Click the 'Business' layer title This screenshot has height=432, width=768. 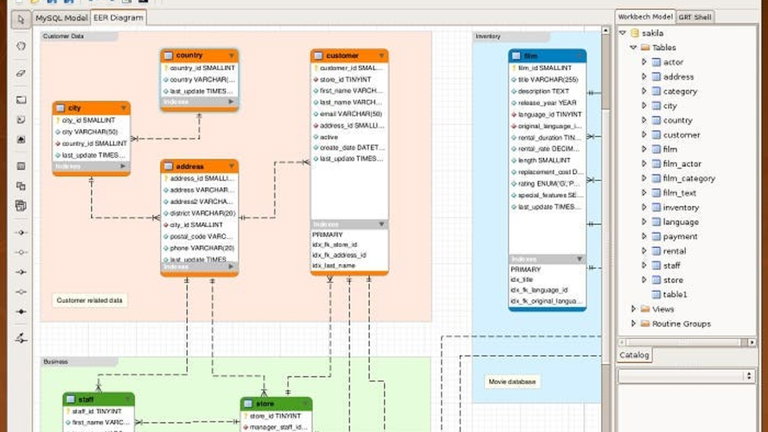[56, 362]
